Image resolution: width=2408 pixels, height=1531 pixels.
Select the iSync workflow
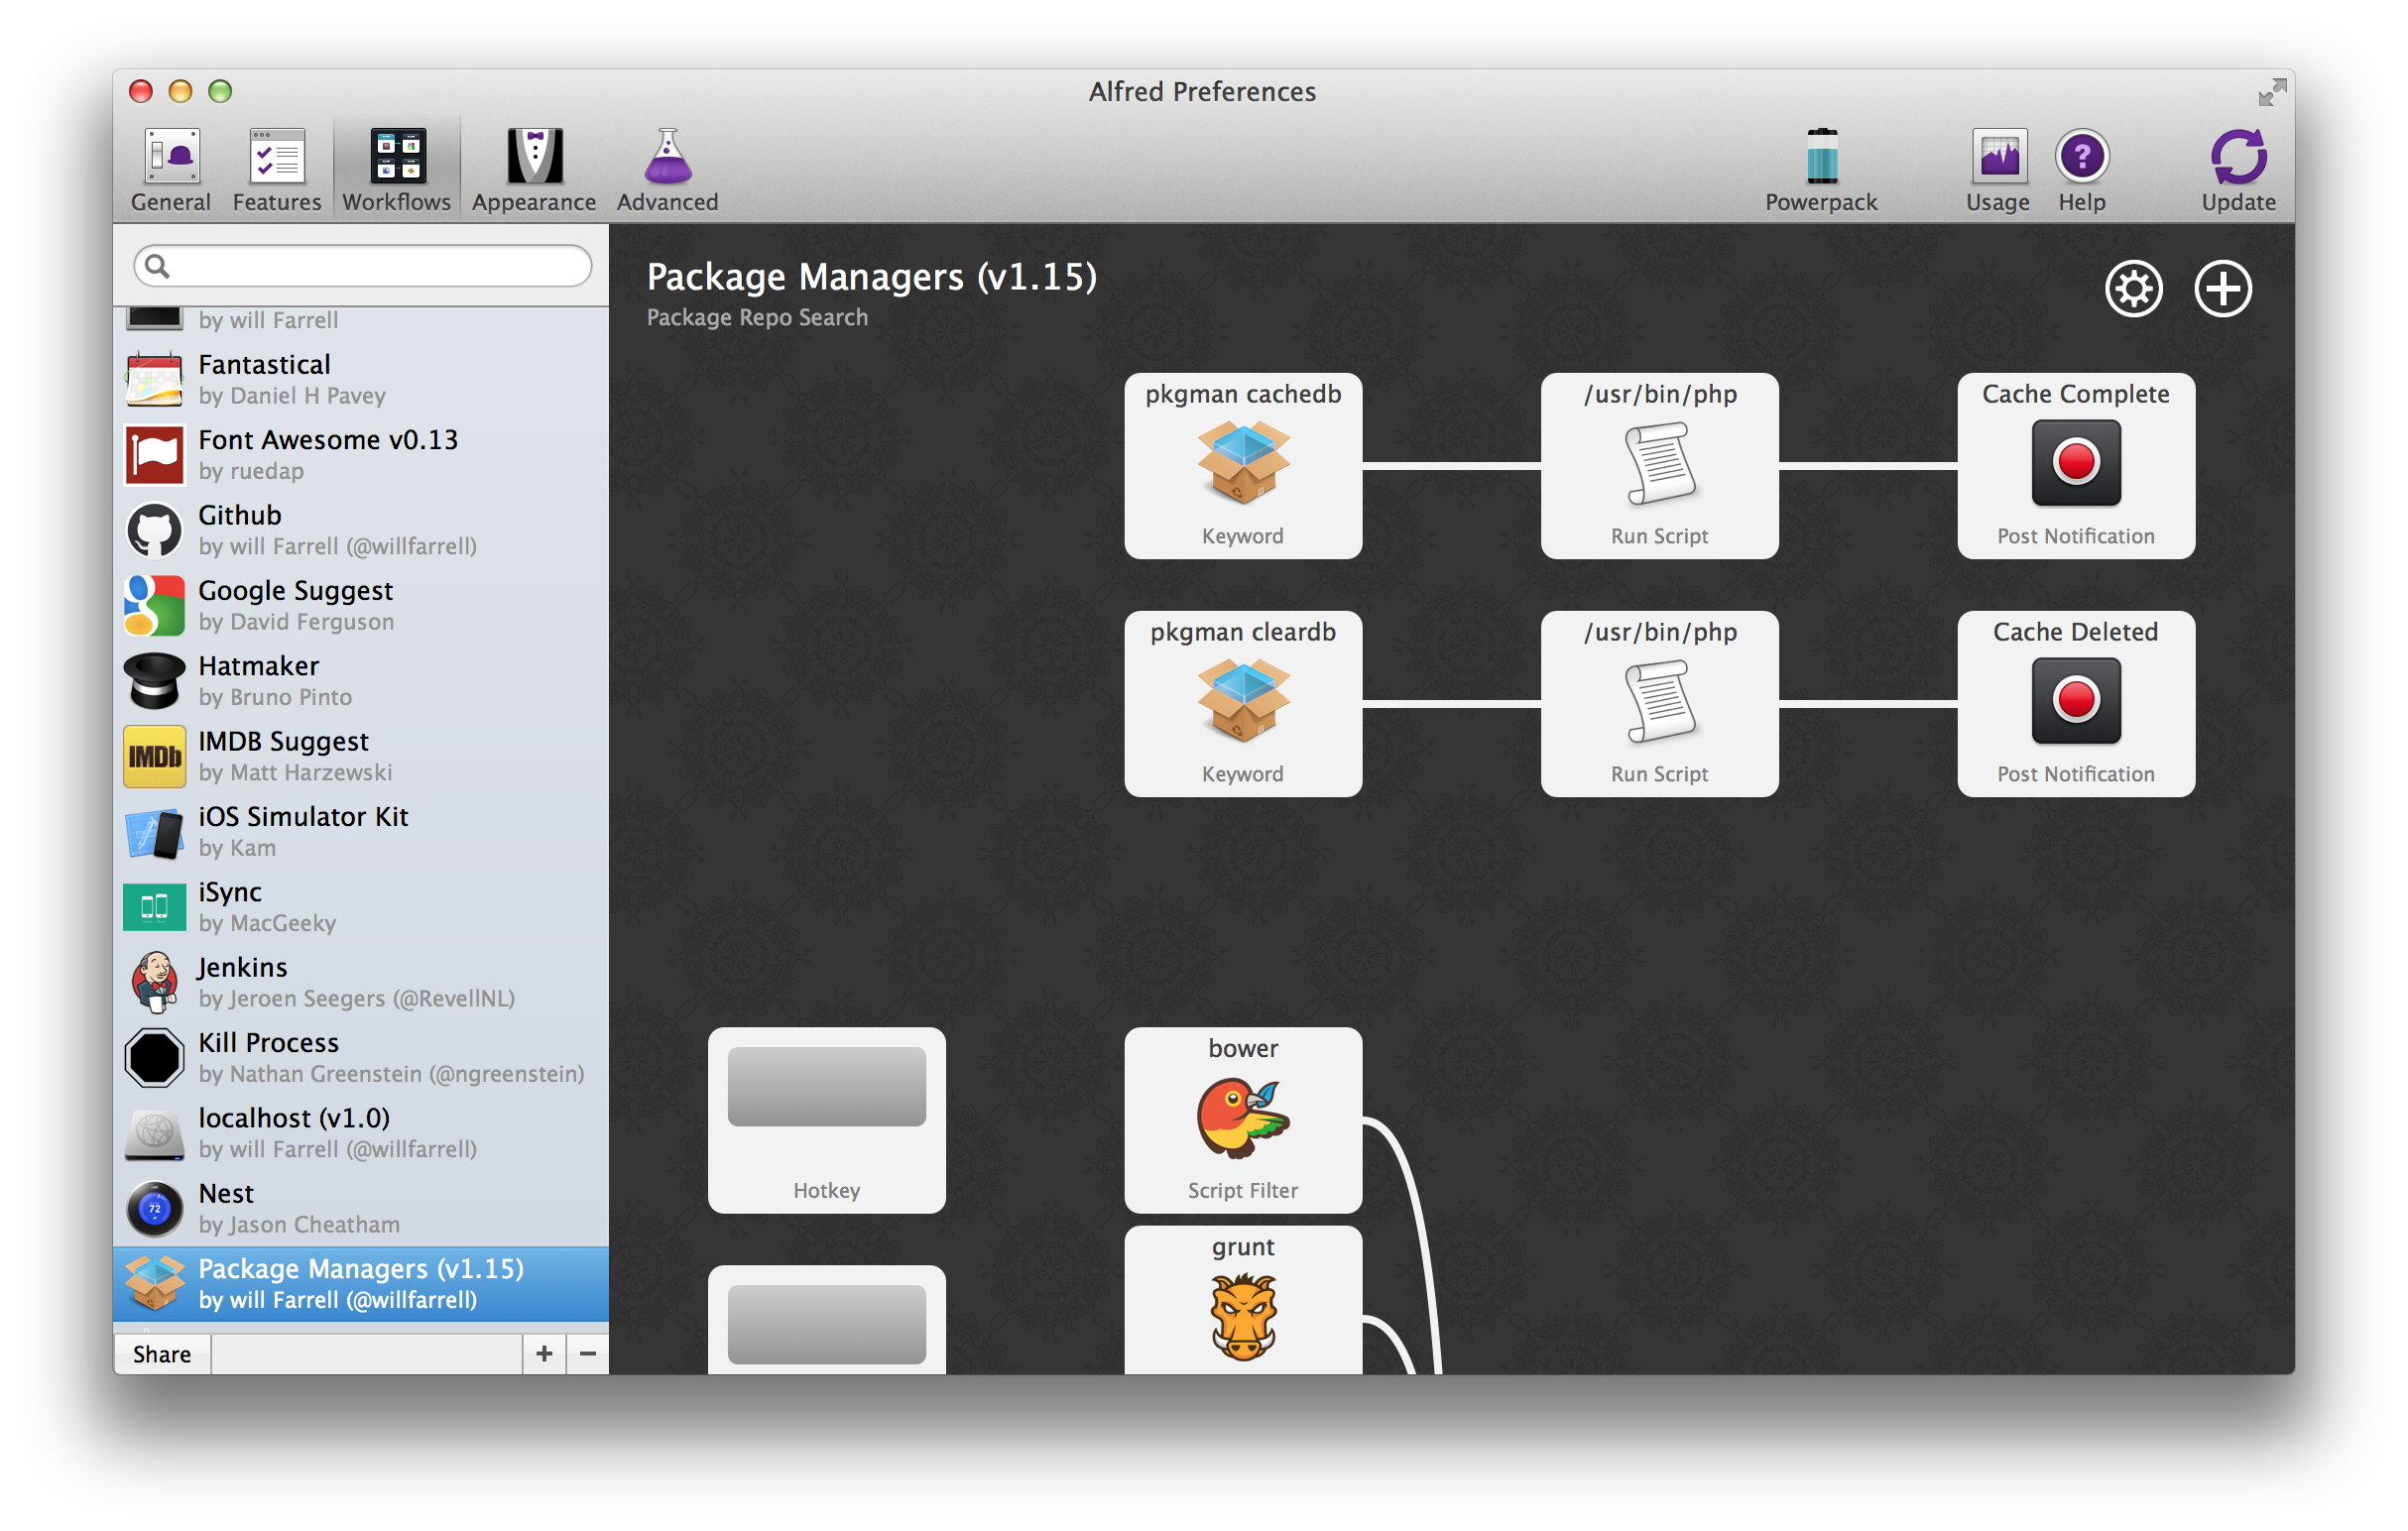click(x=361, y=907)
